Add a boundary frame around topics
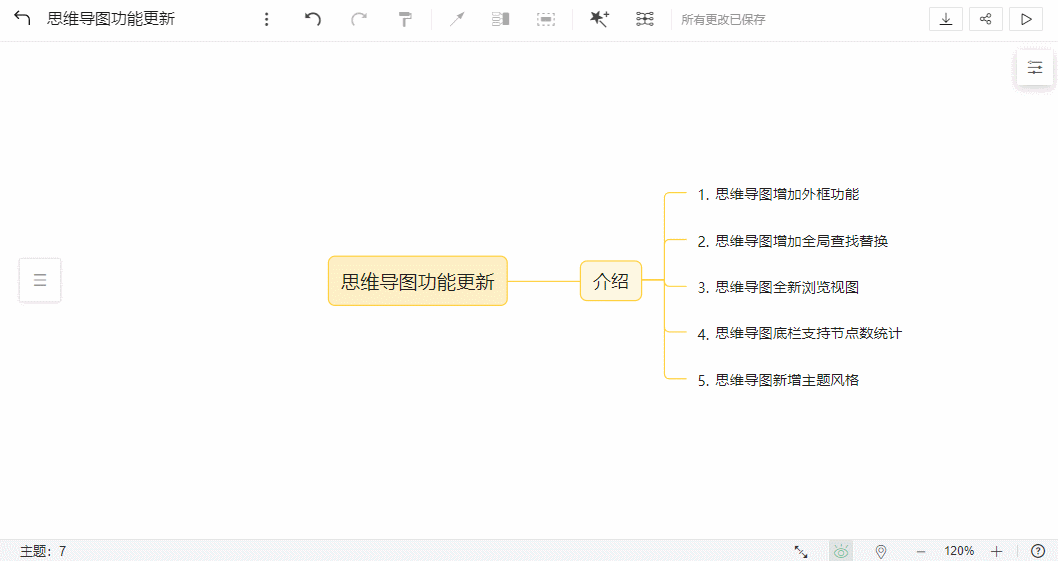 (546, 19)
